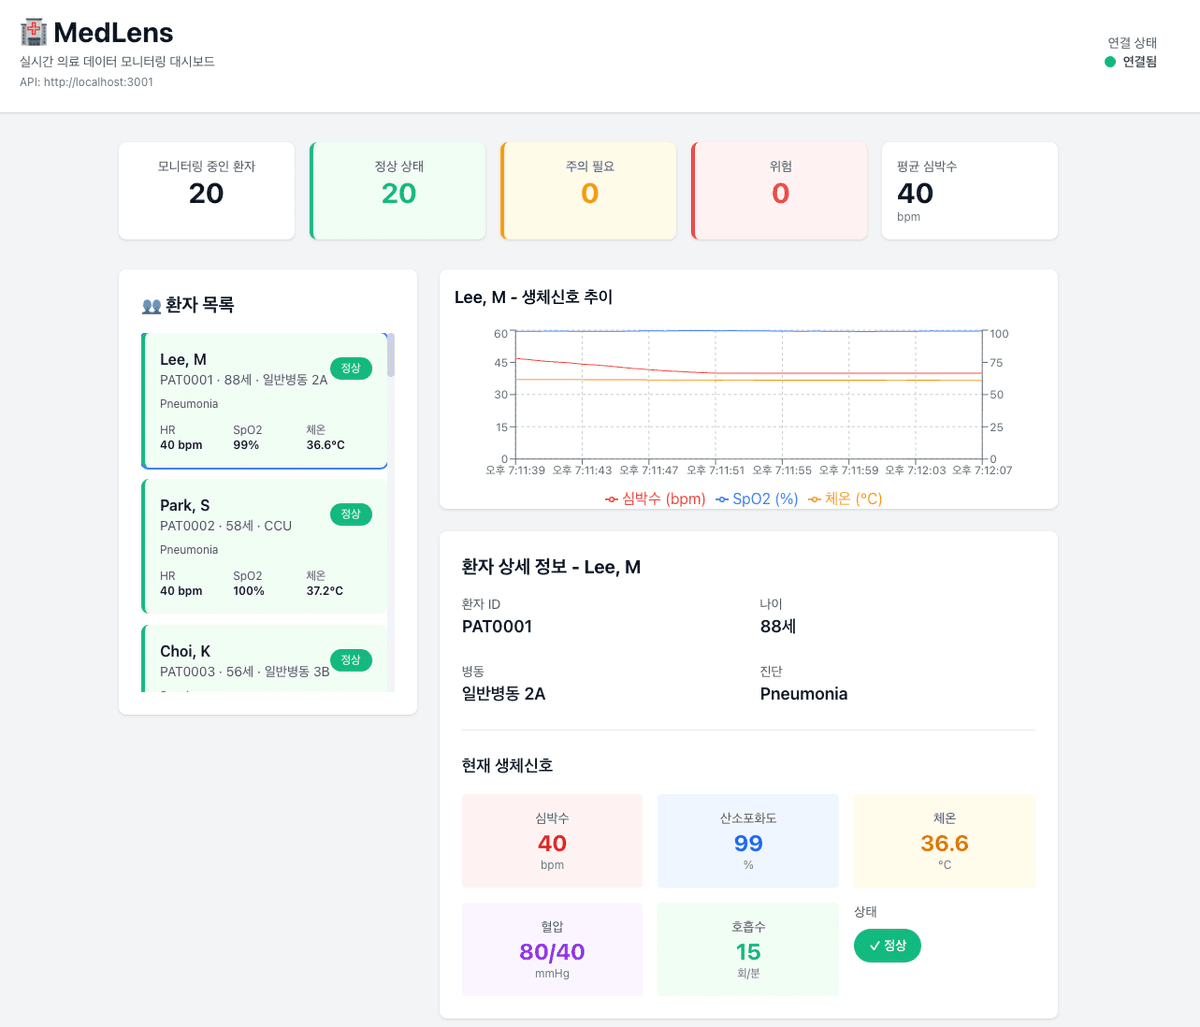Click the 혈압 80/40 vital tile
The image size is (1200, 1027).
[552, 950]
